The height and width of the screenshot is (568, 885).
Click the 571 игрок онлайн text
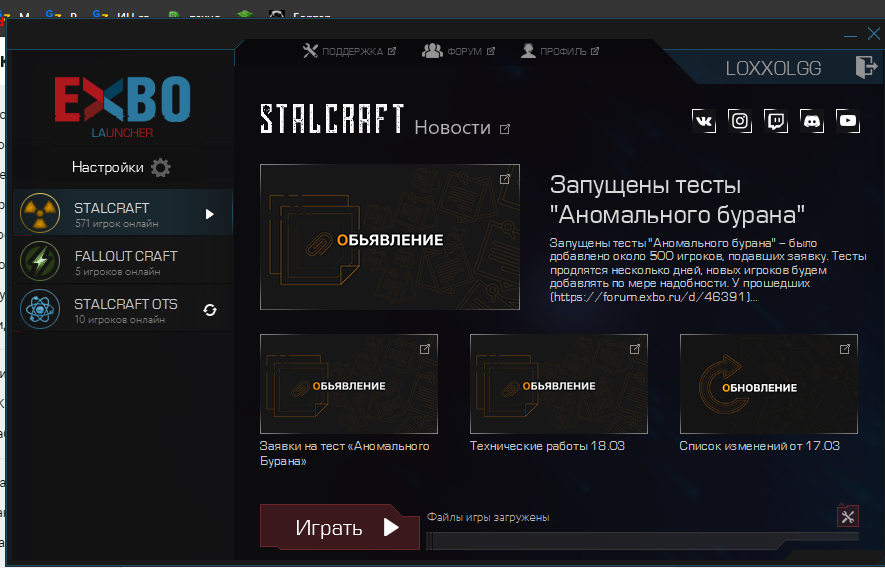point(117,224)
